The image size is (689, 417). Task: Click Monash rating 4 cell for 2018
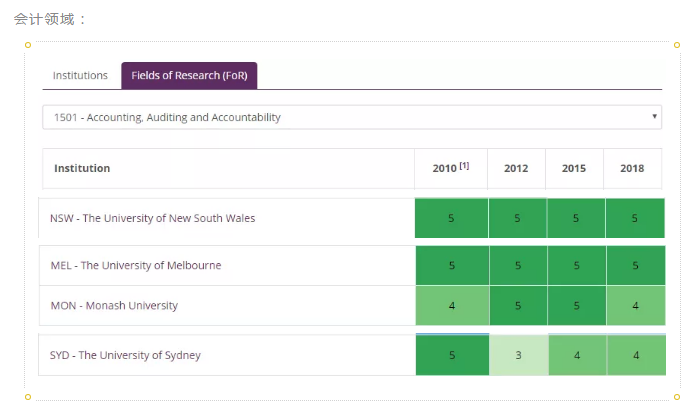click(x=636, y=305)
